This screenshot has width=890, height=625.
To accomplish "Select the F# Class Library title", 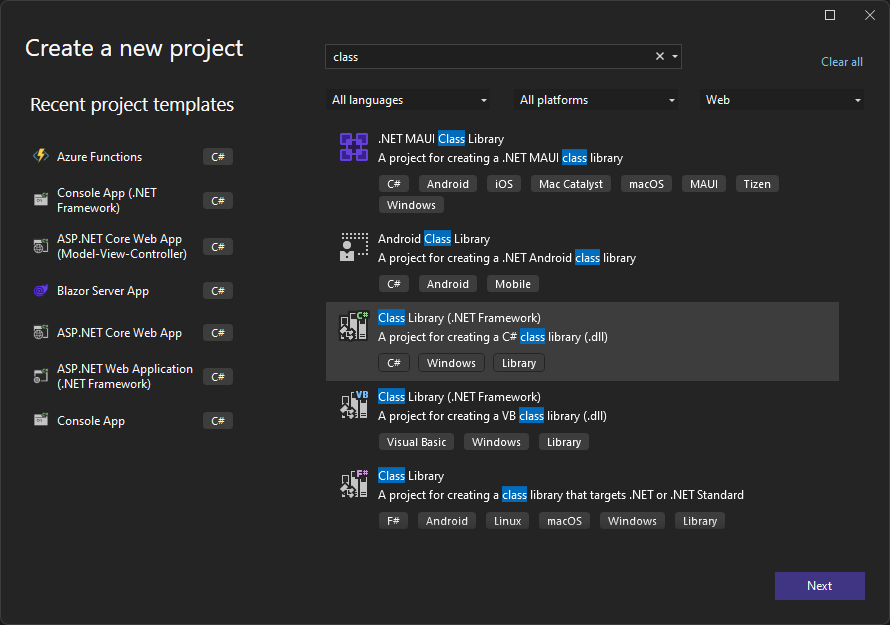I will coord(411,475).
